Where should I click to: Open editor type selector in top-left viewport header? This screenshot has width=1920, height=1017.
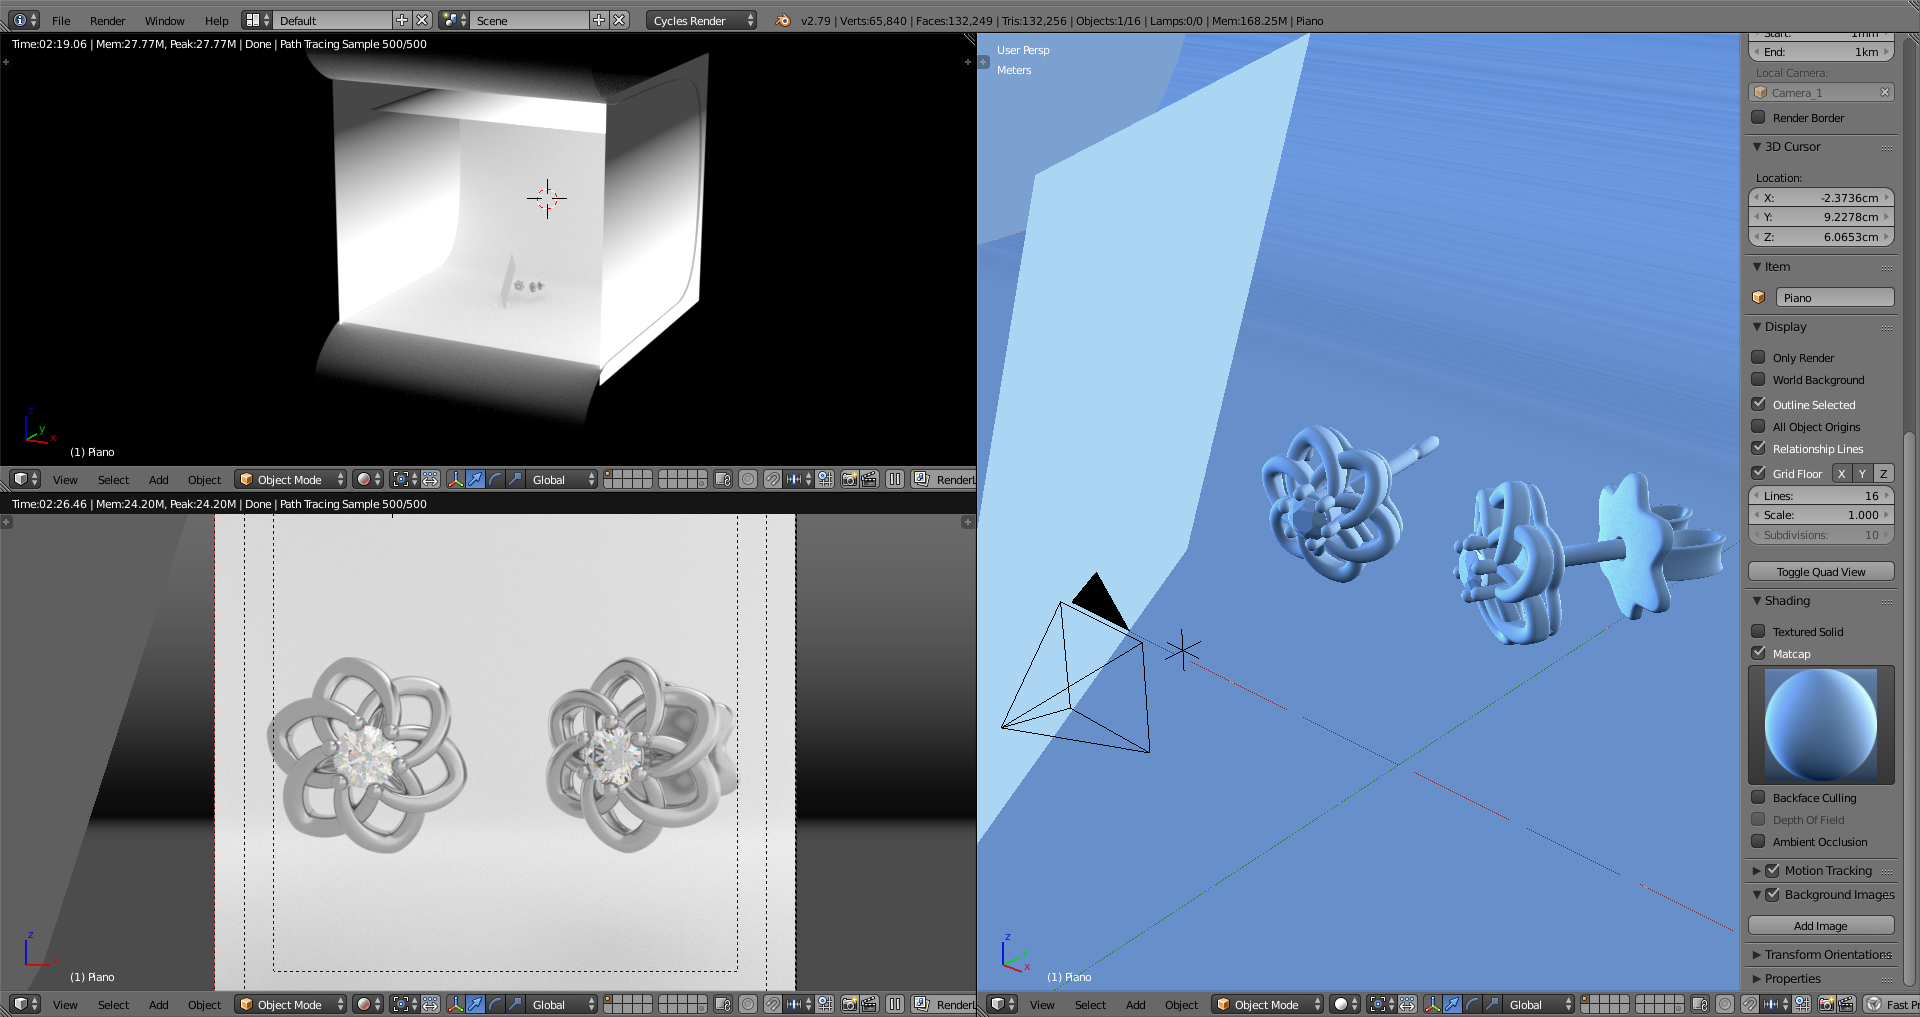[x=25, y=479]
